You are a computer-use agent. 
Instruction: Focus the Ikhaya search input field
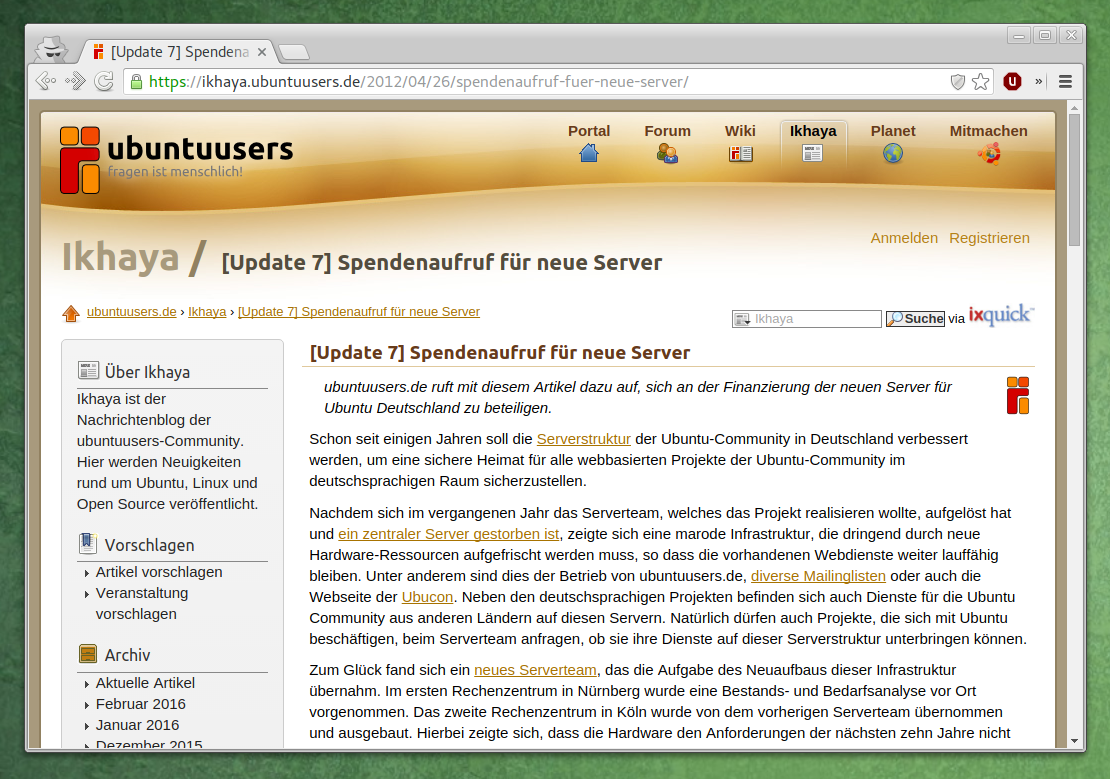coord(806,319)
